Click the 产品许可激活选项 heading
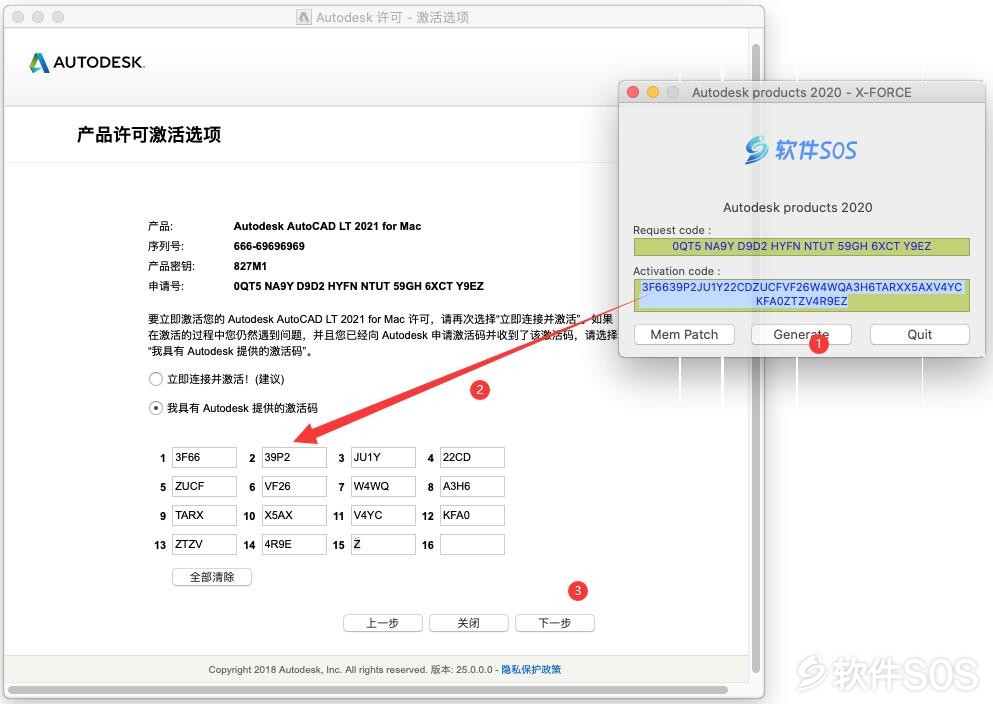The height and width of the screenshot is (704, 993). 149,135
